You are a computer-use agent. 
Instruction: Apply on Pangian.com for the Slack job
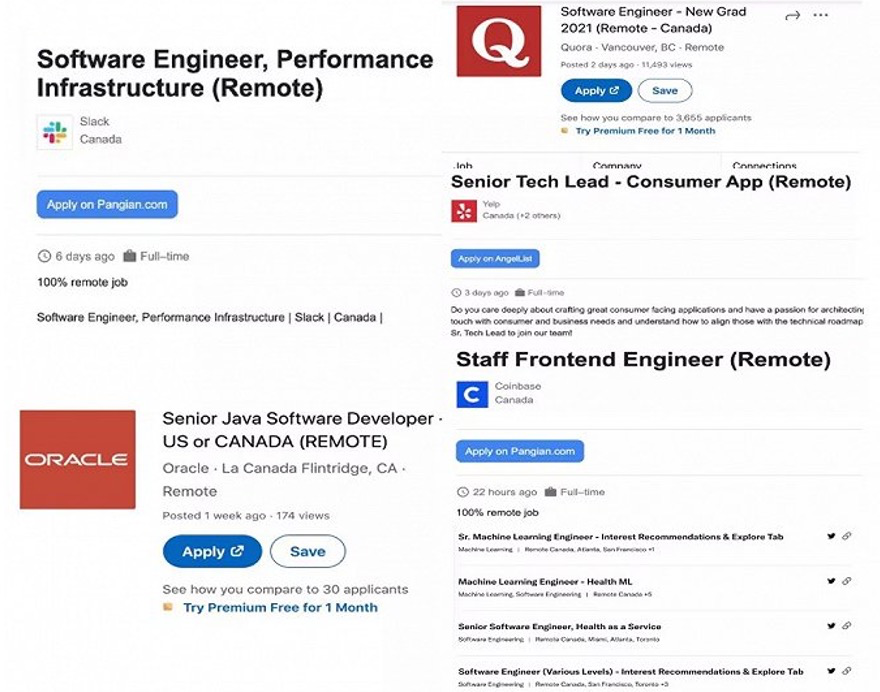click(107, 204)
